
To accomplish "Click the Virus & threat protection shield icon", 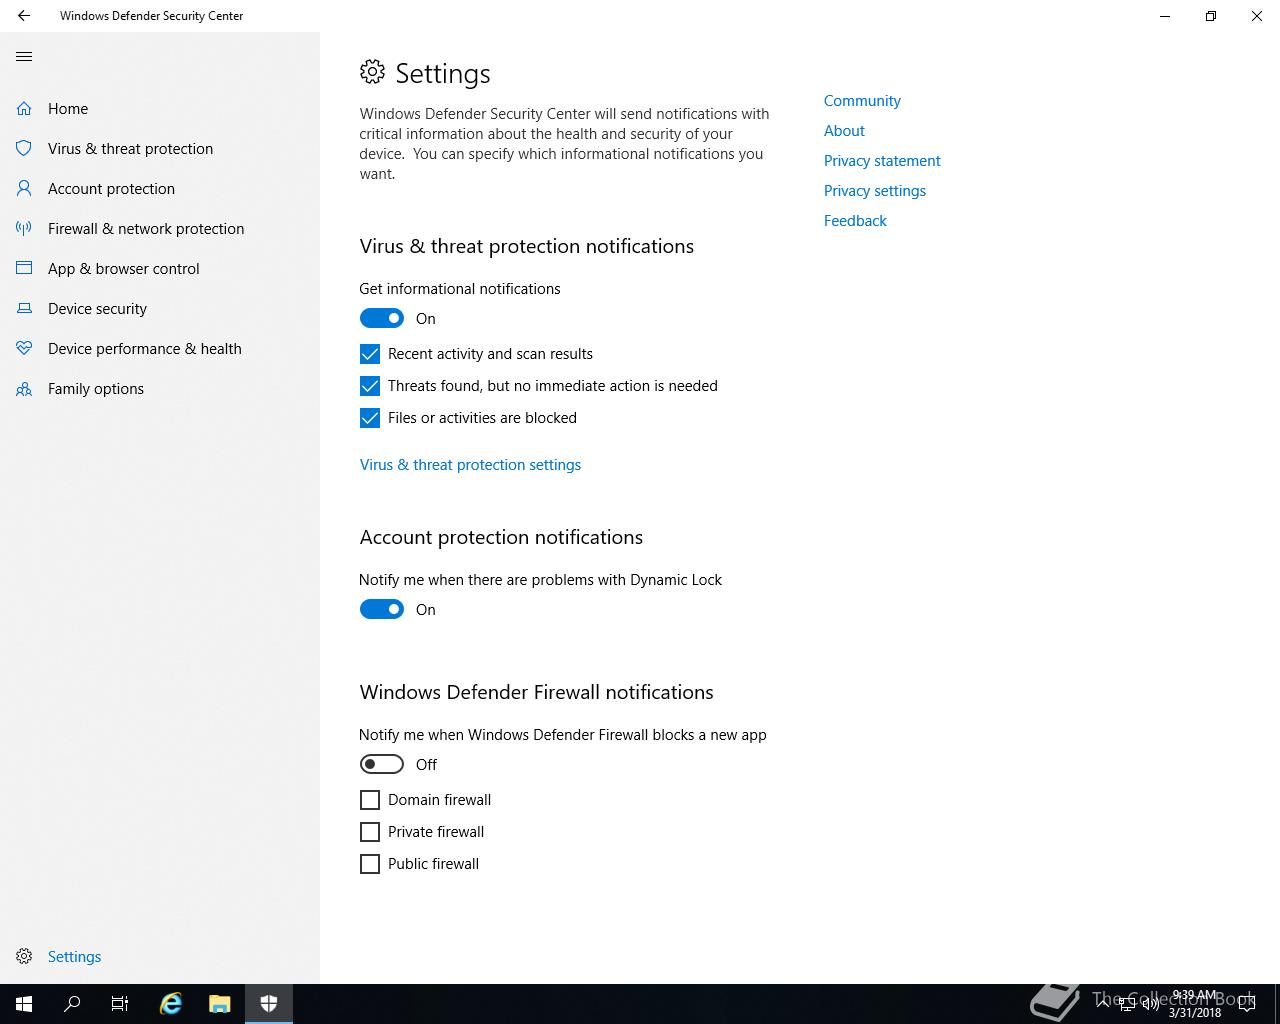I will tap(24, 148).
